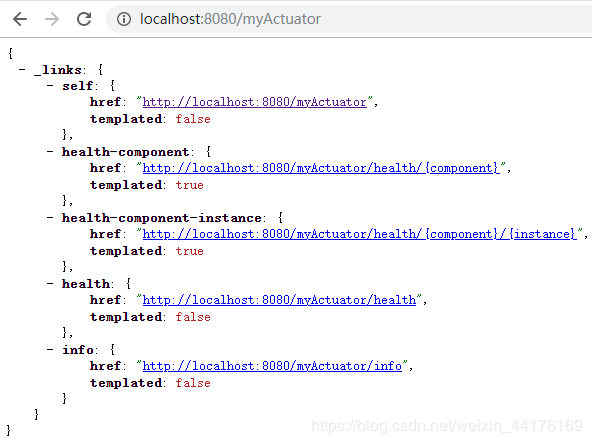Image resolution: width=592 pixels, height=444 pixels.
Task: View site information via the info icon
Action: [x=124, y=19]
